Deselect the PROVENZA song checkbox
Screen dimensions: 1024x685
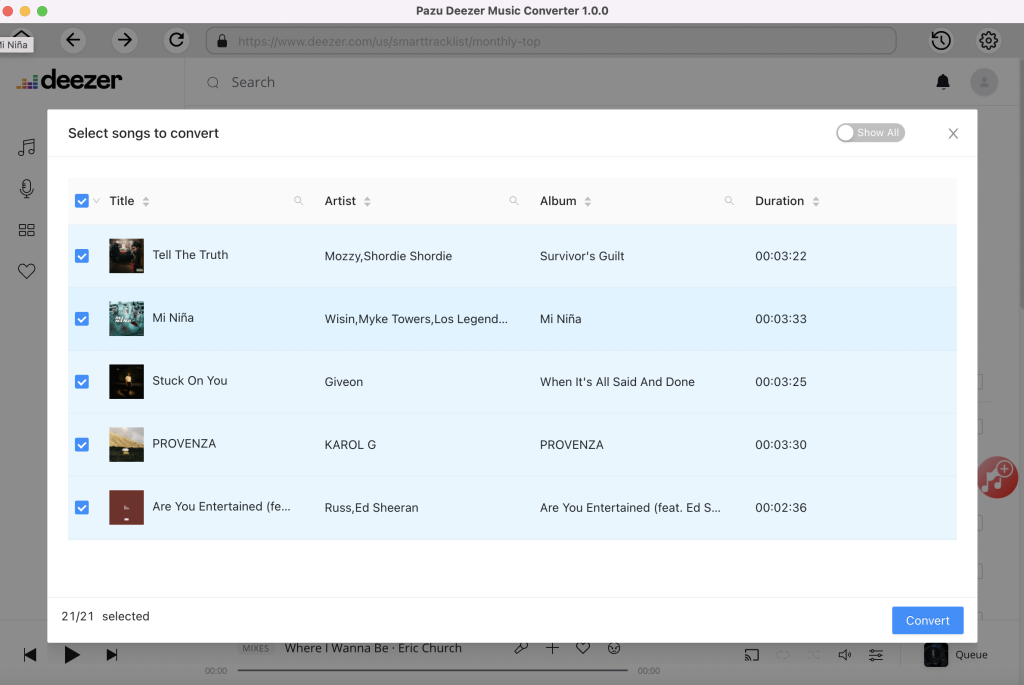[x=82, y=445]
